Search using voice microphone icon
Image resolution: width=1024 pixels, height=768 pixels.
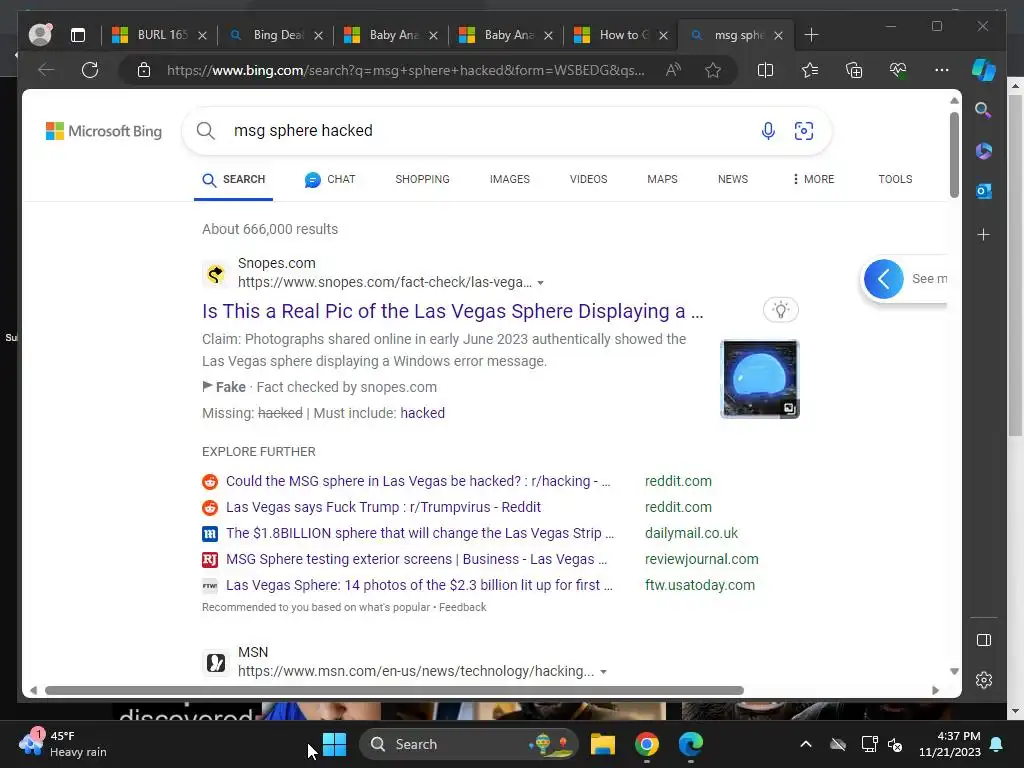pyautogui.click(x=769, y=131)
